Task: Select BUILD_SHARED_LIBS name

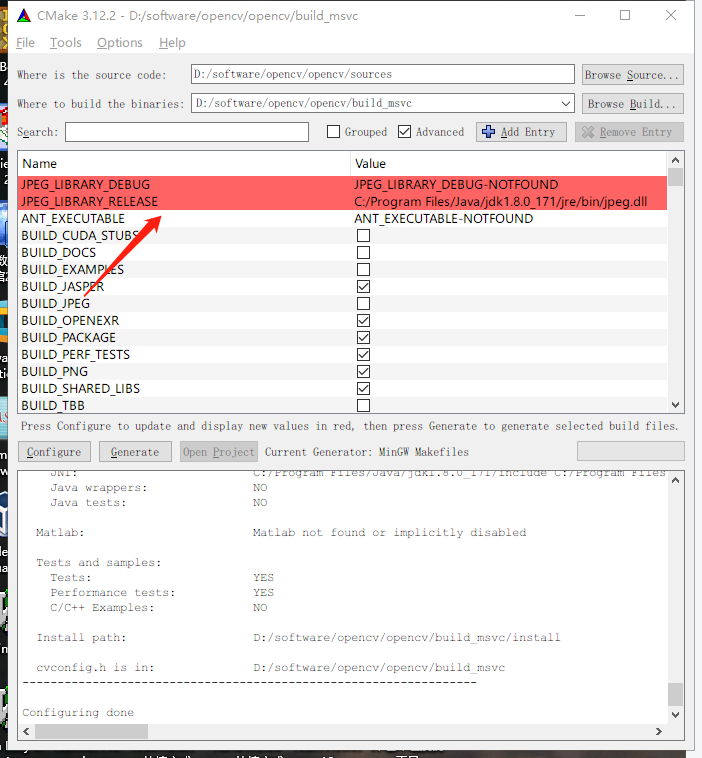Action: (81, 389)
